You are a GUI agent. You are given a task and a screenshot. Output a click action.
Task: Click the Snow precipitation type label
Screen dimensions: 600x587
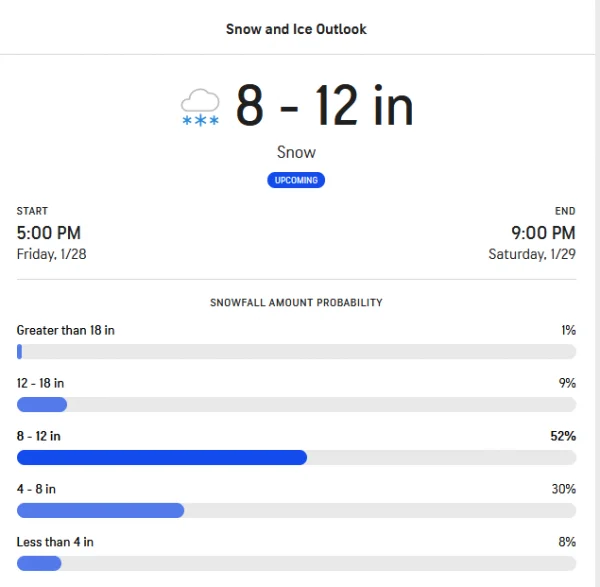[296, 152]
